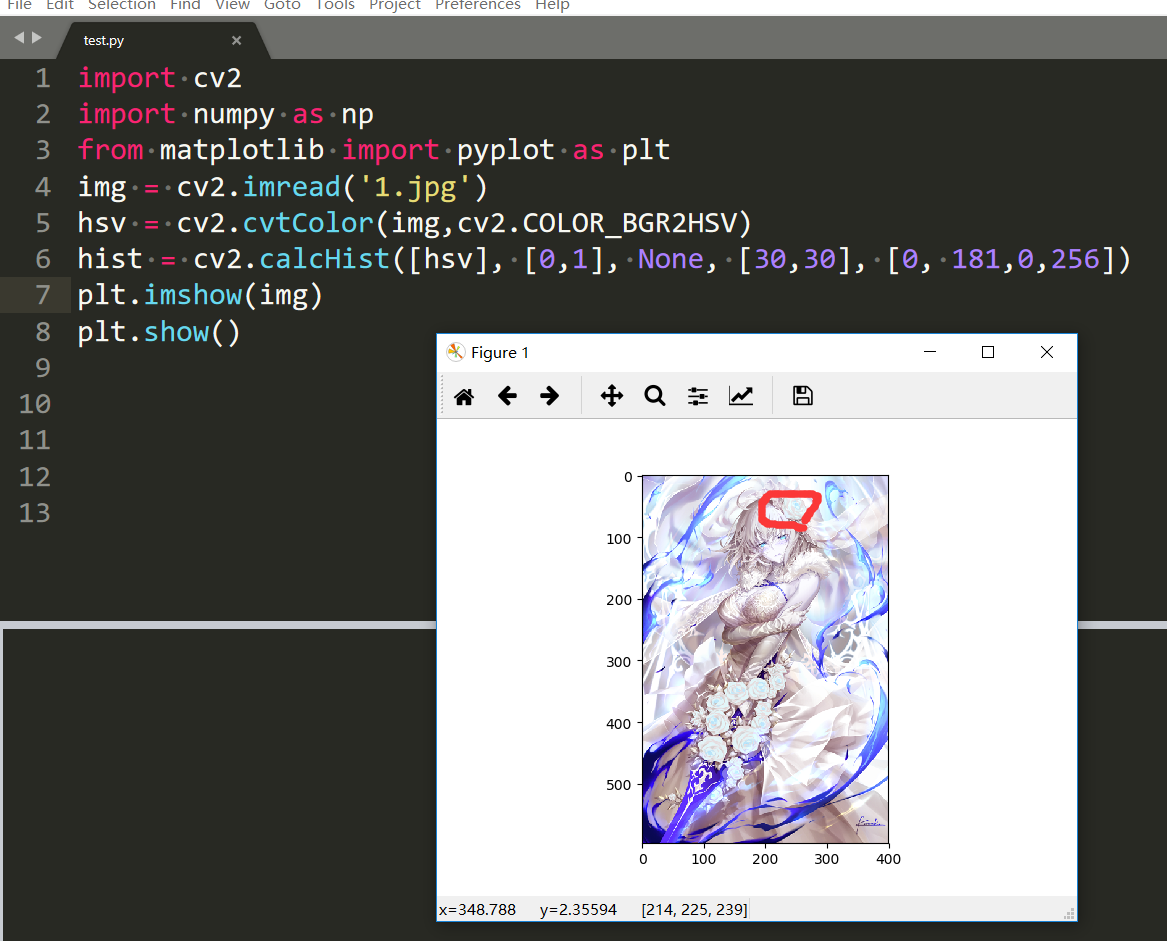Screen dimensions: 1167x941
Task: Minimize the Figure 1 window
Action: click(930, 352)
